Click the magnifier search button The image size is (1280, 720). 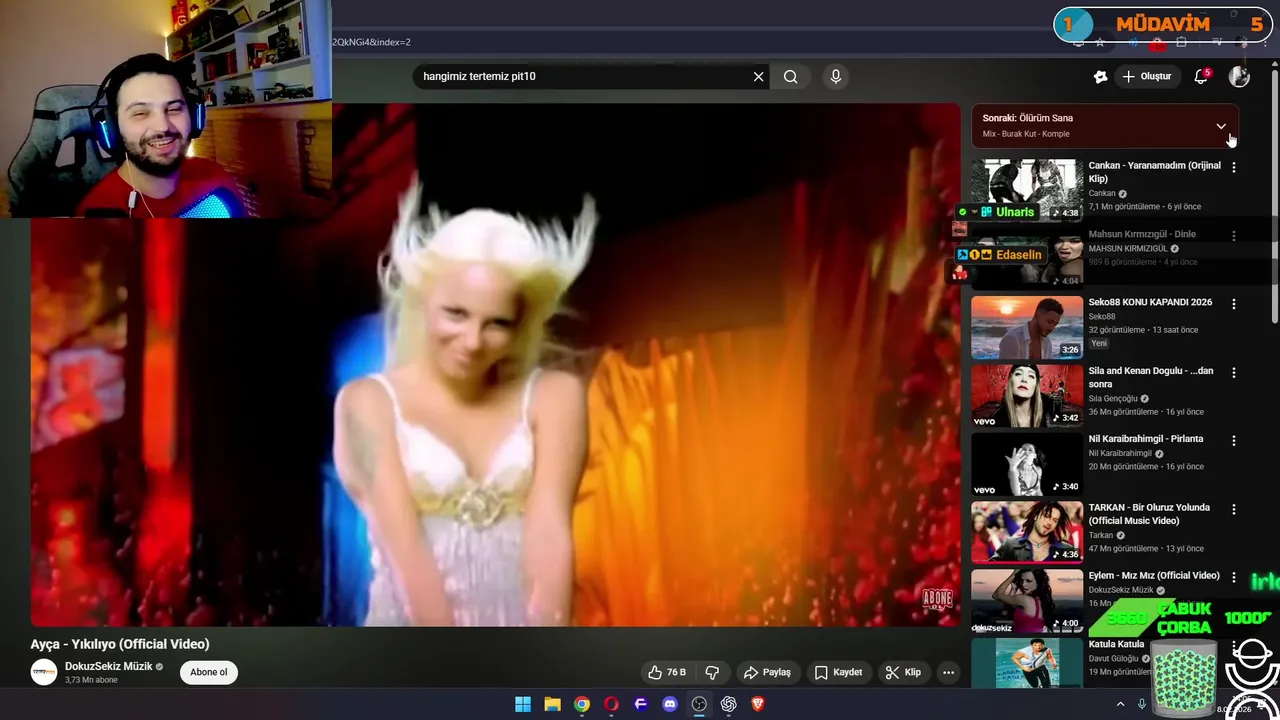click(x=790, y=76)
